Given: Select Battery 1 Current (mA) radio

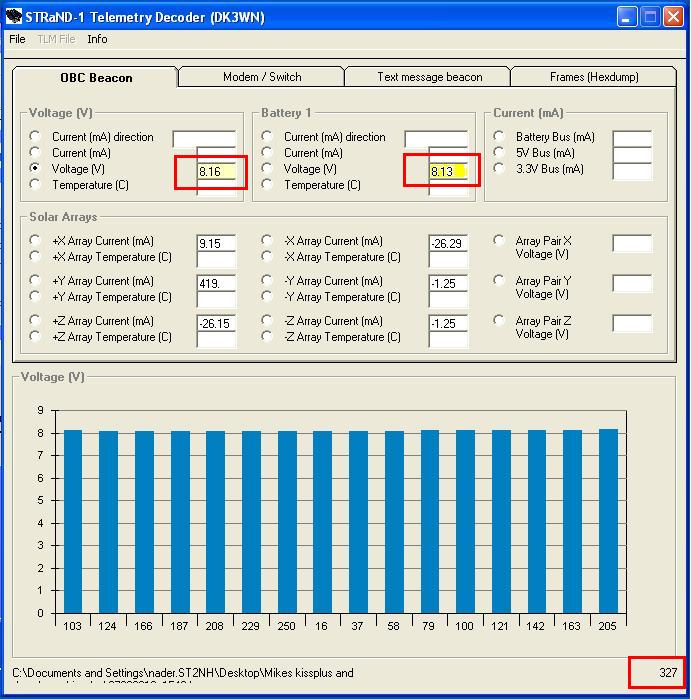Looking at the screenshot, I should point(267,152).
